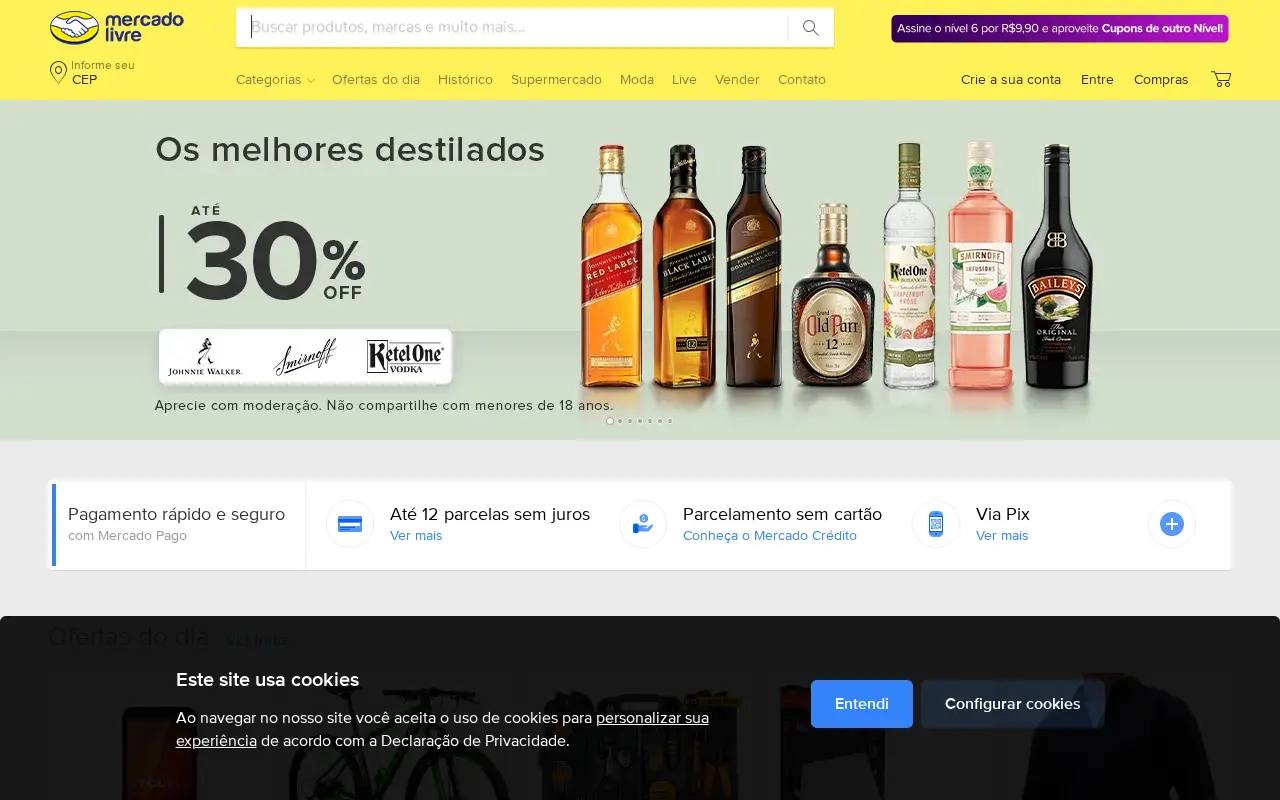Image resolution: width=1280 pixels, height=800 pixels.
Task: Click the nível 6 subscription promo banner
Action: pyautogui.click(x=1060, y=29)
